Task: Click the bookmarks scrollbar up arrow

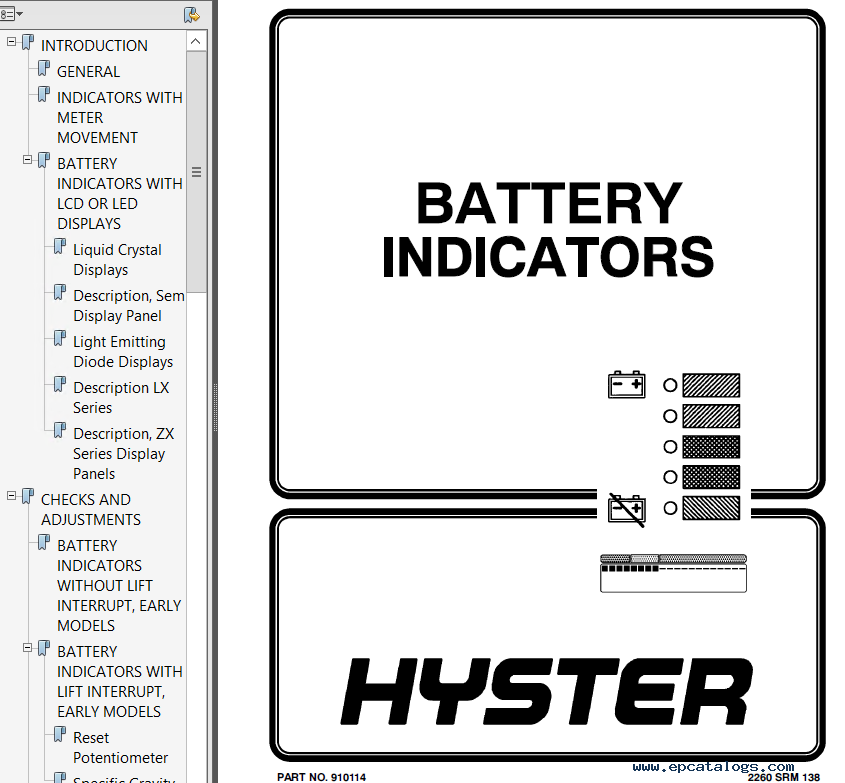Action: 196,41
